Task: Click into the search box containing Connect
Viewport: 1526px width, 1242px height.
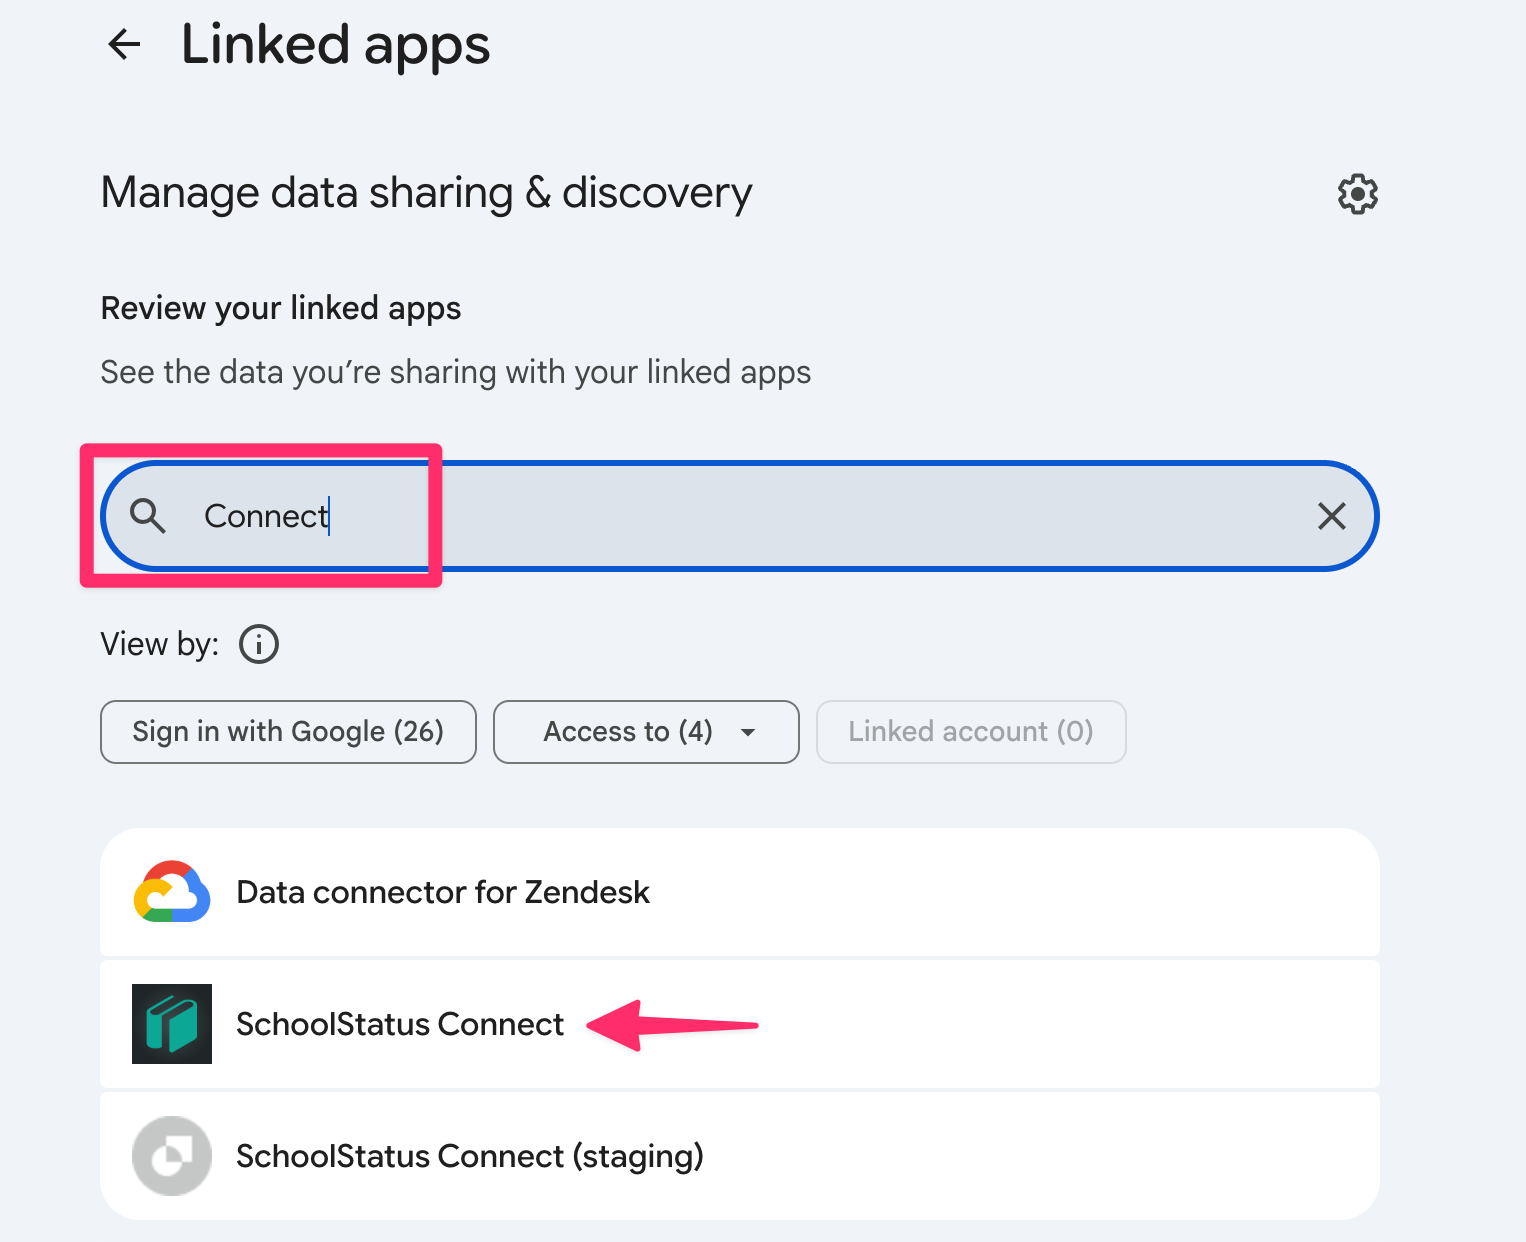Action: pyautogui.click(x=740, y=516)
